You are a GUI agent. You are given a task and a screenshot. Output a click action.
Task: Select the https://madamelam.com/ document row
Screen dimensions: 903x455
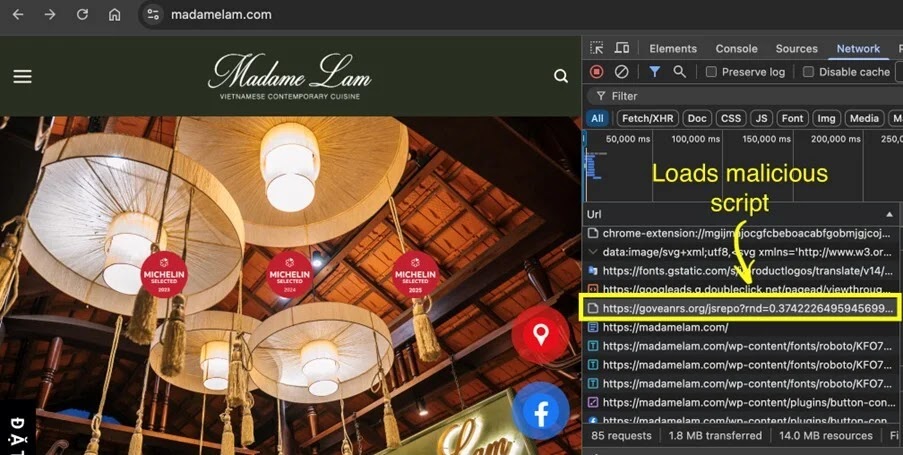(x=743, y=327)
